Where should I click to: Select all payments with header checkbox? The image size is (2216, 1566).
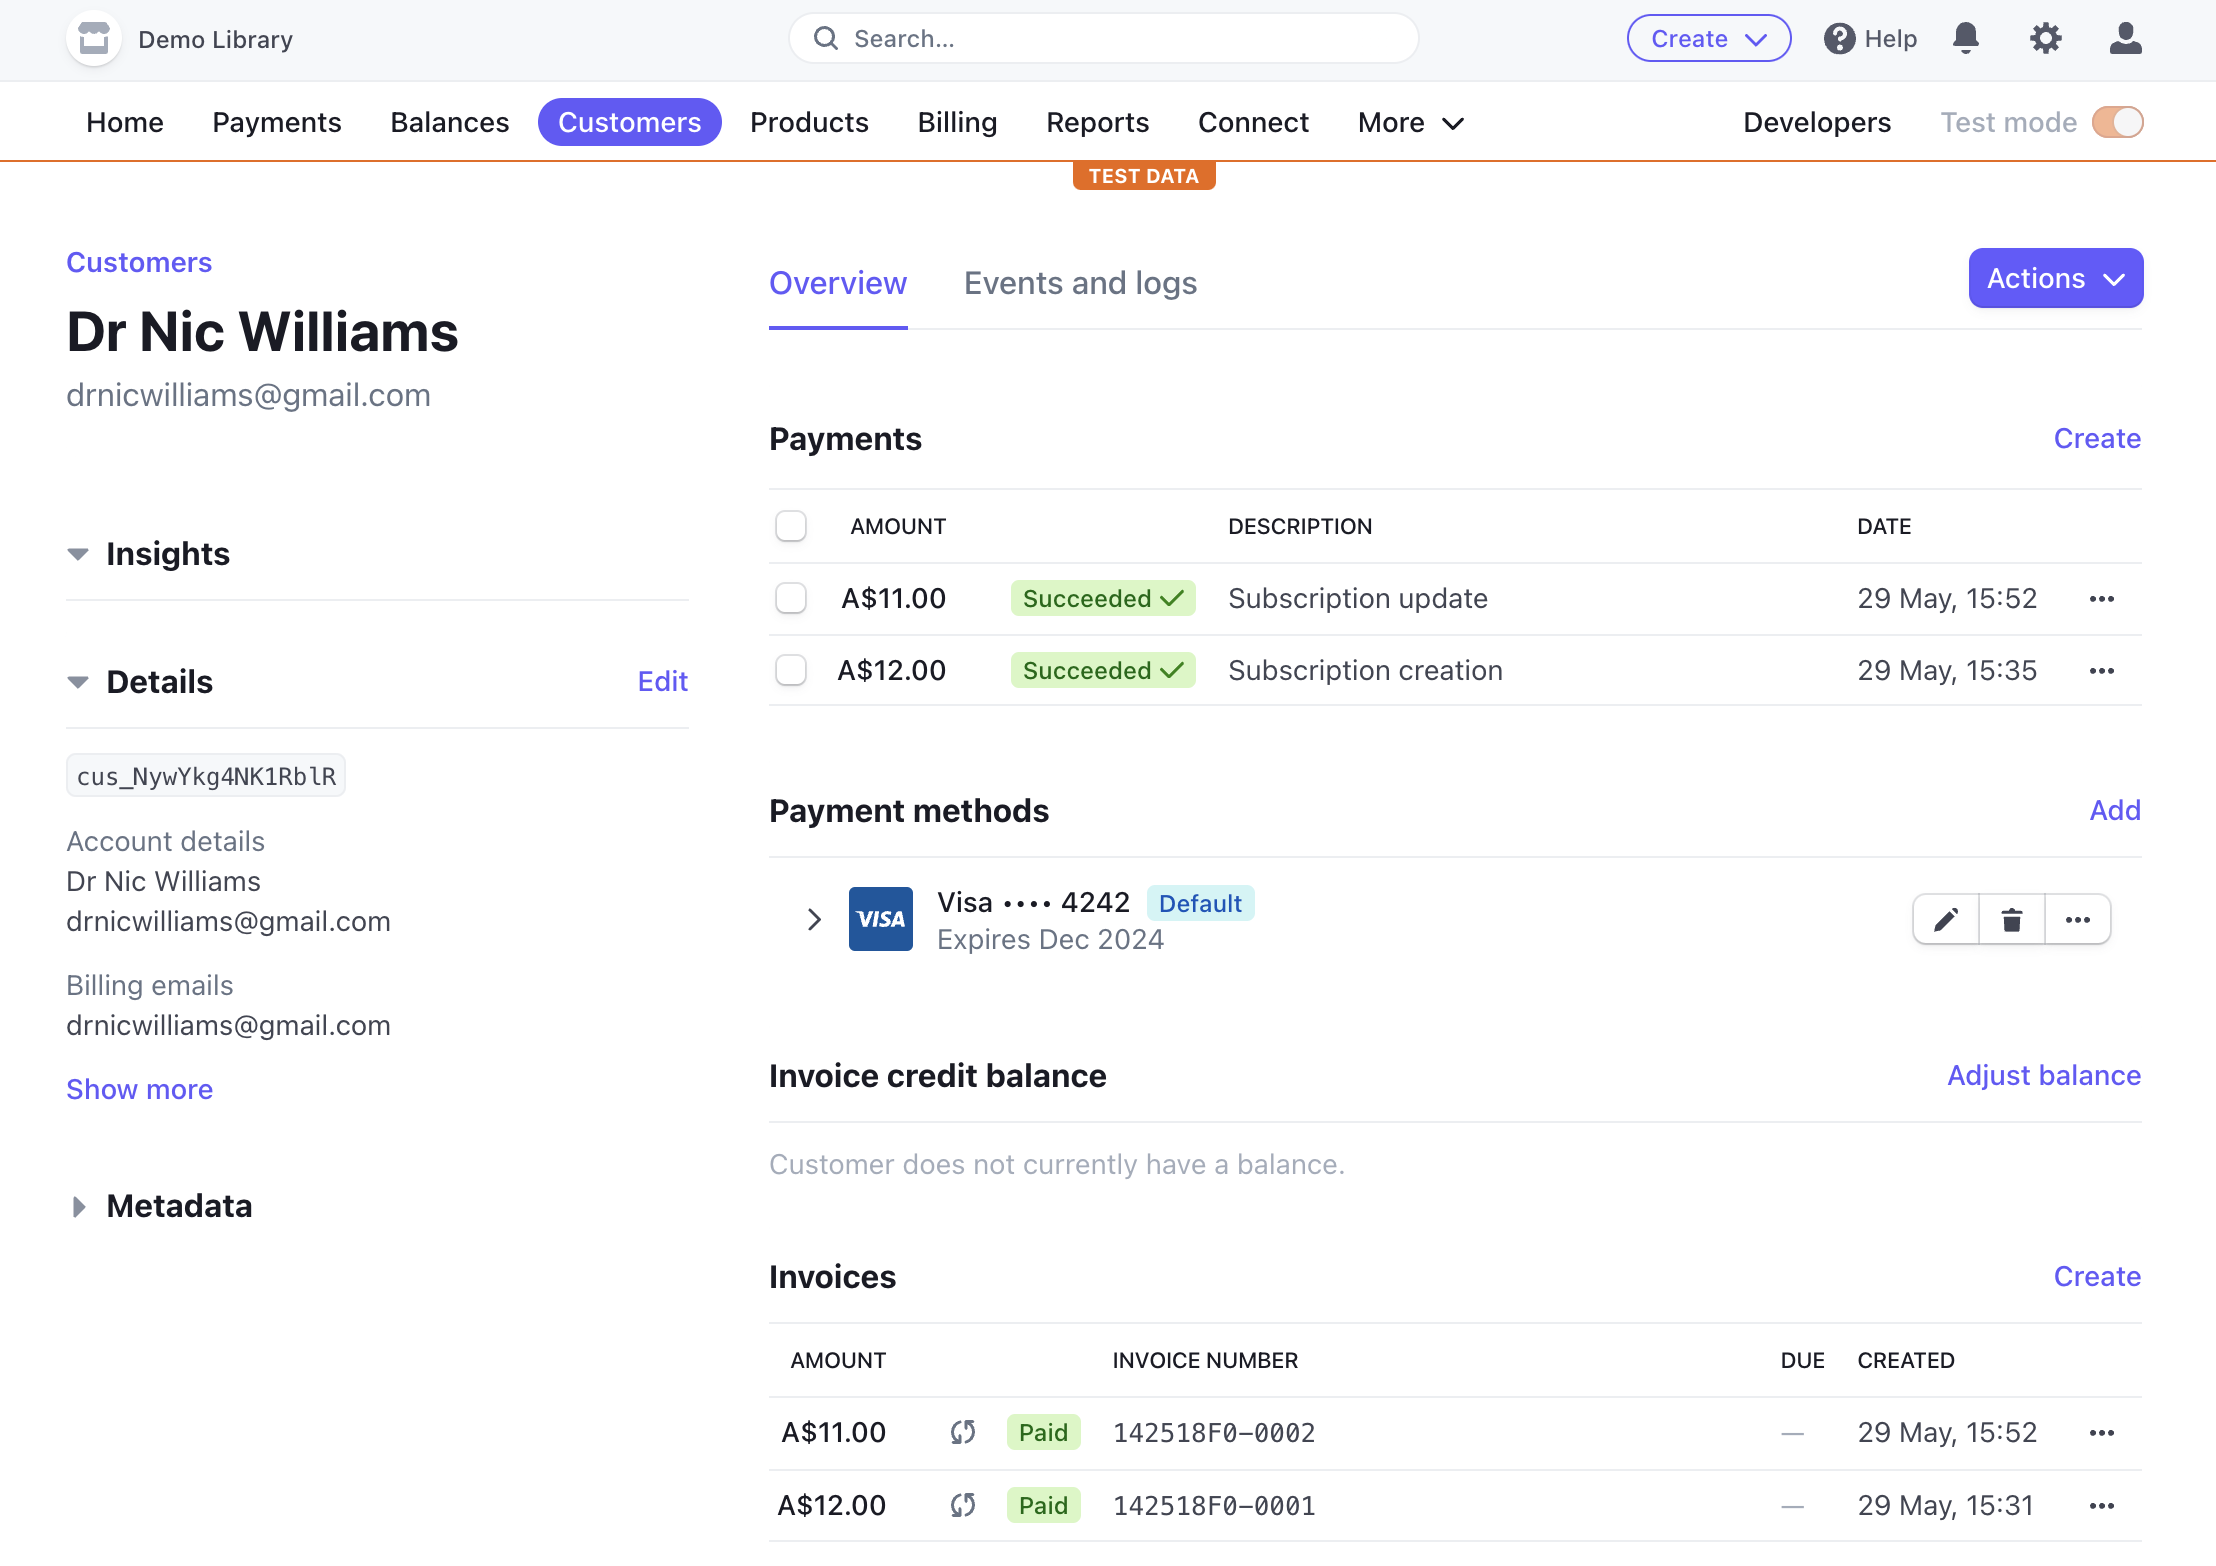pos(791,526)
